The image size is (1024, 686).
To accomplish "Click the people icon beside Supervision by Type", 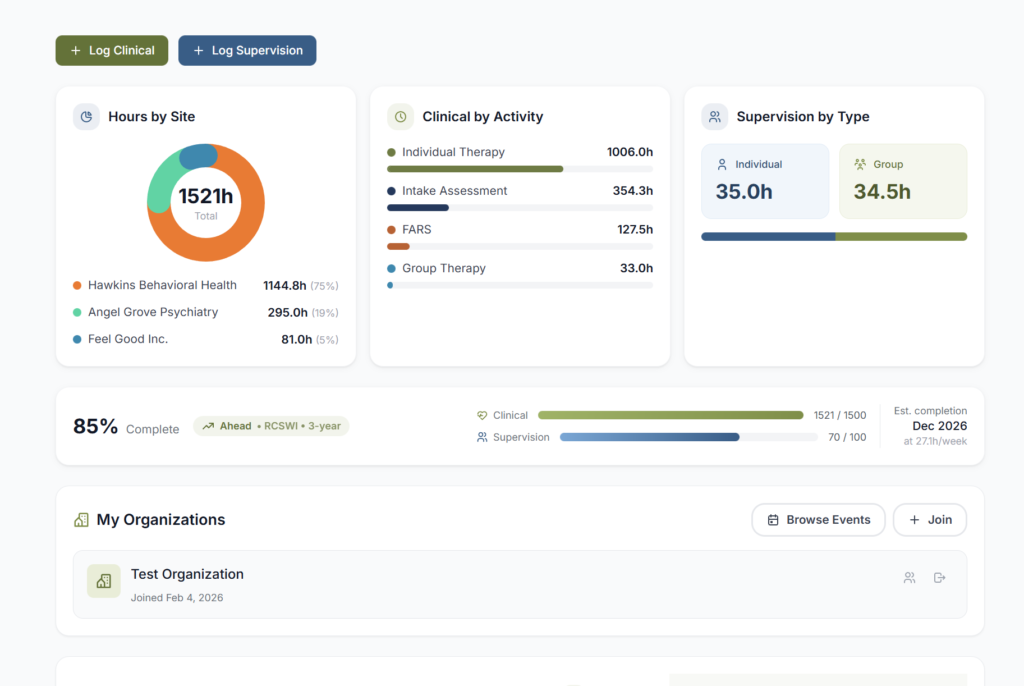I will [x=714, y=117].
